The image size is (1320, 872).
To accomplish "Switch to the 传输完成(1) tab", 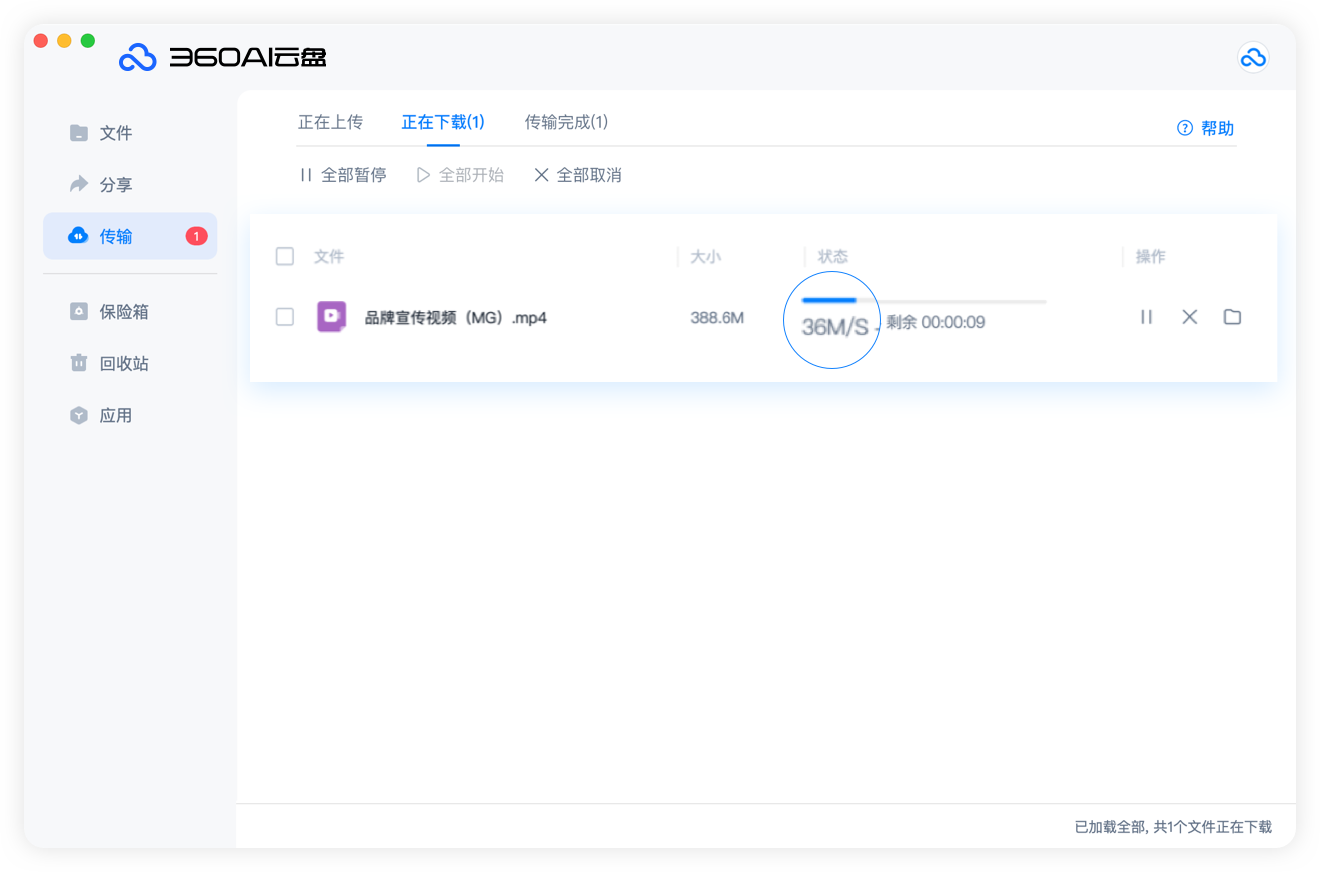I will [x=566, y=122].
